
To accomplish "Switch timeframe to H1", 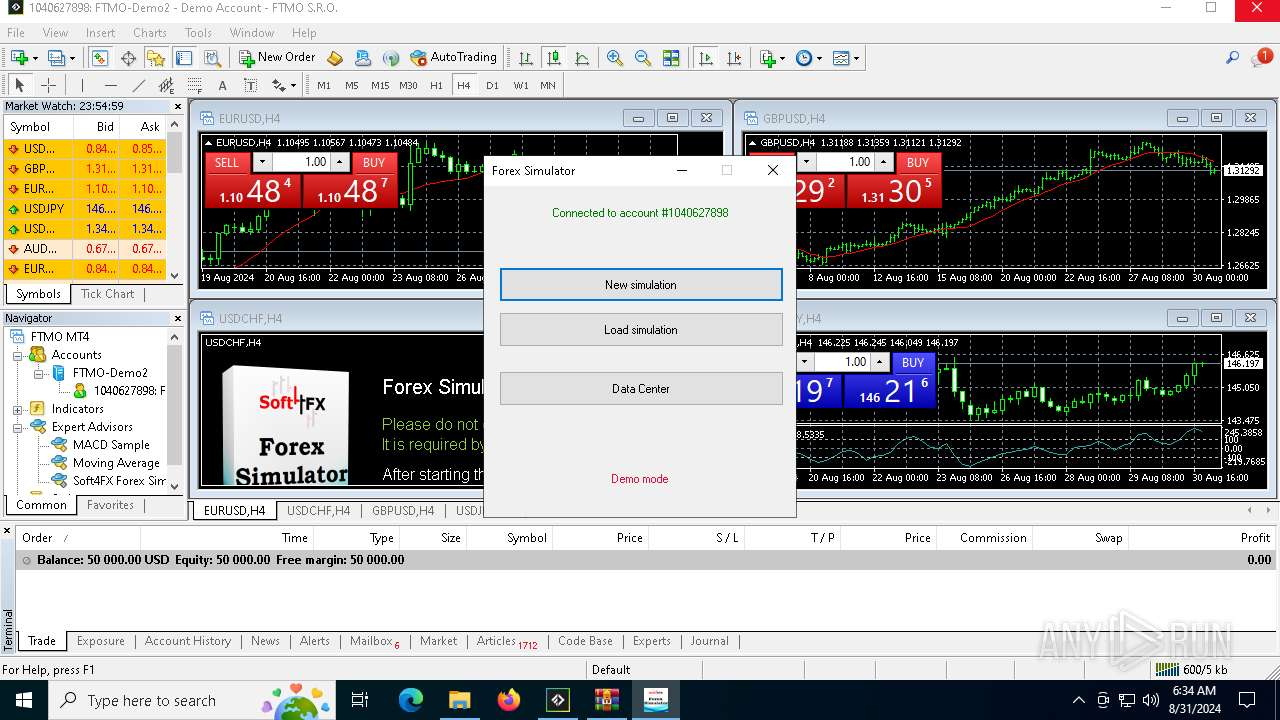I will click(436, 85).
